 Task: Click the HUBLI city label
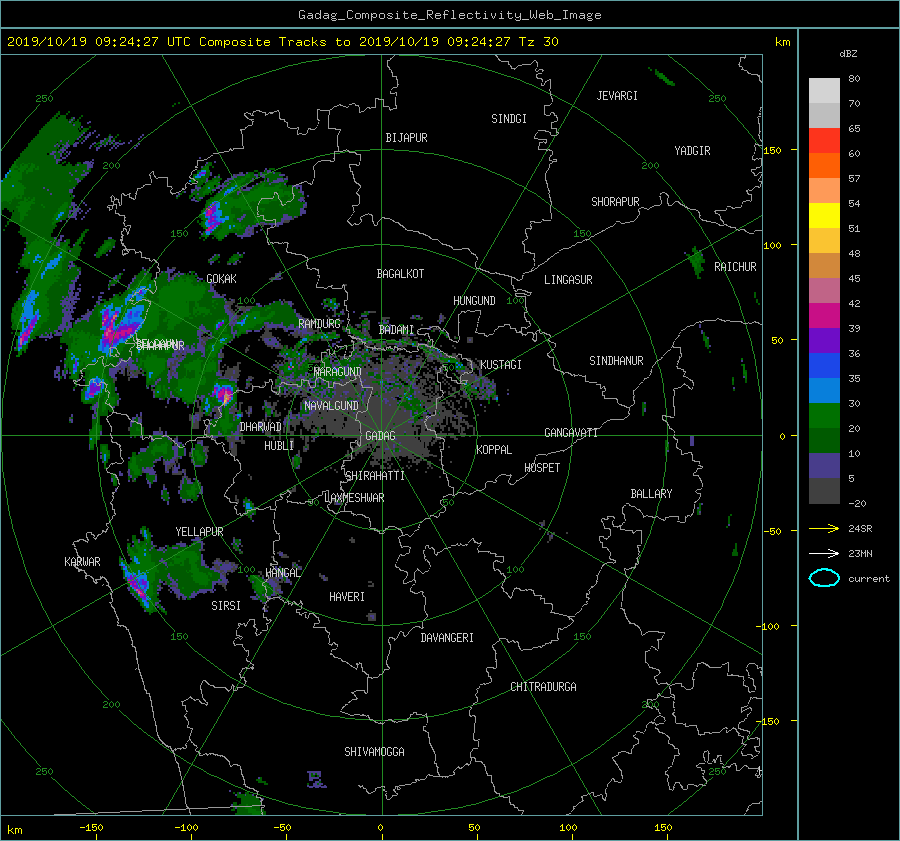coord(278,446)
